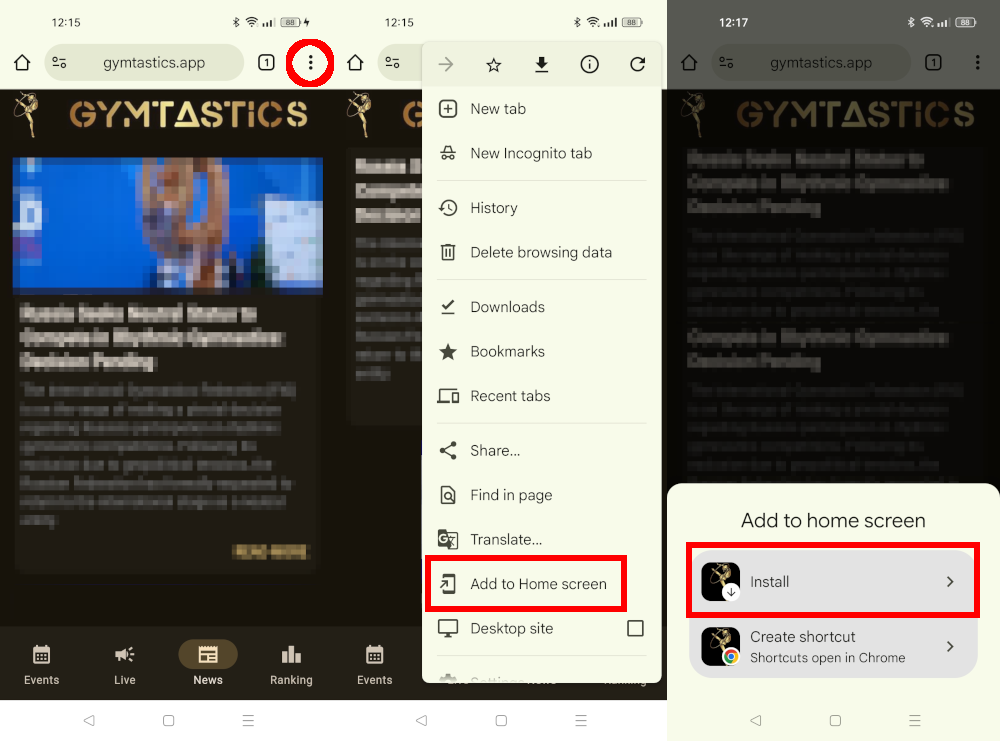Open New Incognito tab
Screen dimensions: 1000x741
[530, 153]
